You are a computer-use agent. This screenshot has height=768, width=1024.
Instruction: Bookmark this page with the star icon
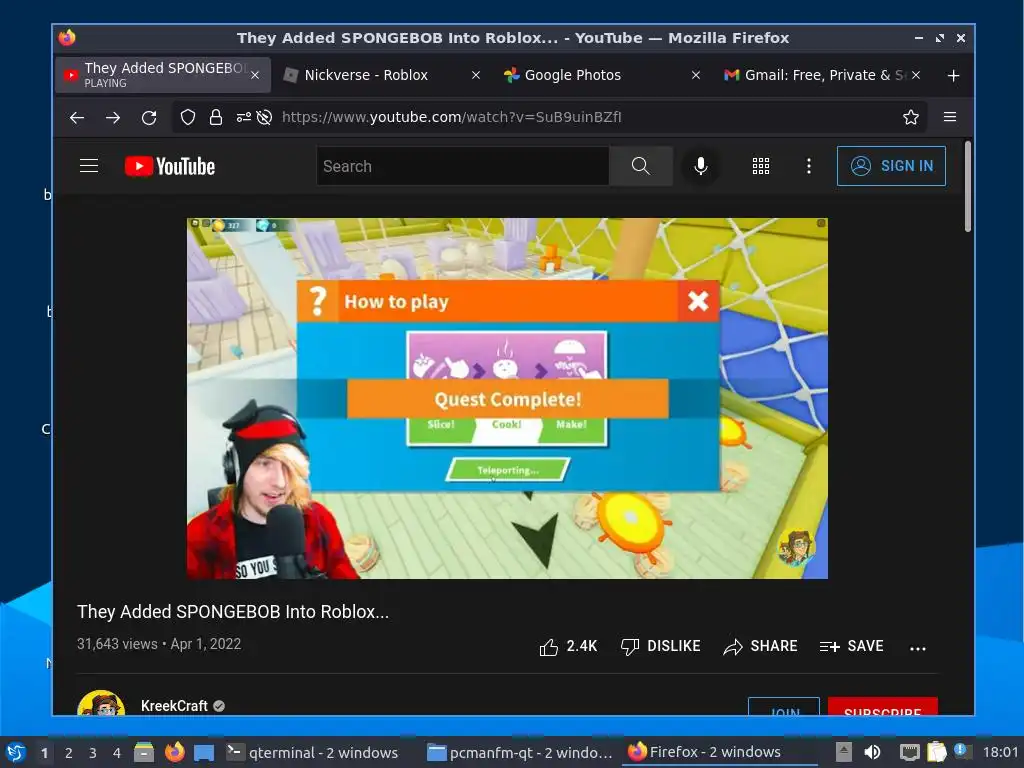[910, 117]
